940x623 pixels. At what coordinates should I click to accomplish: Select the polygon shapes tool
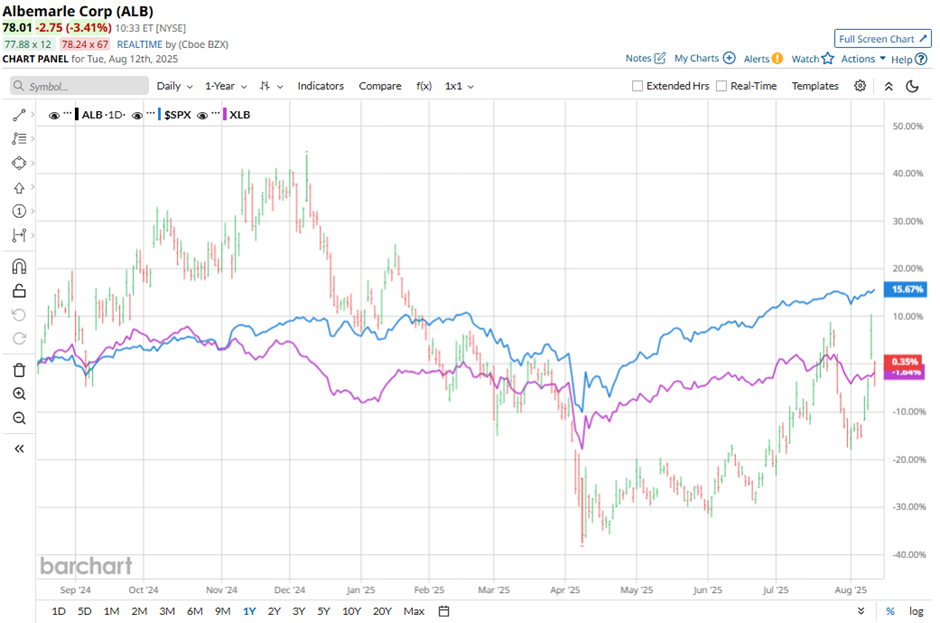click(x=19, y=163)
